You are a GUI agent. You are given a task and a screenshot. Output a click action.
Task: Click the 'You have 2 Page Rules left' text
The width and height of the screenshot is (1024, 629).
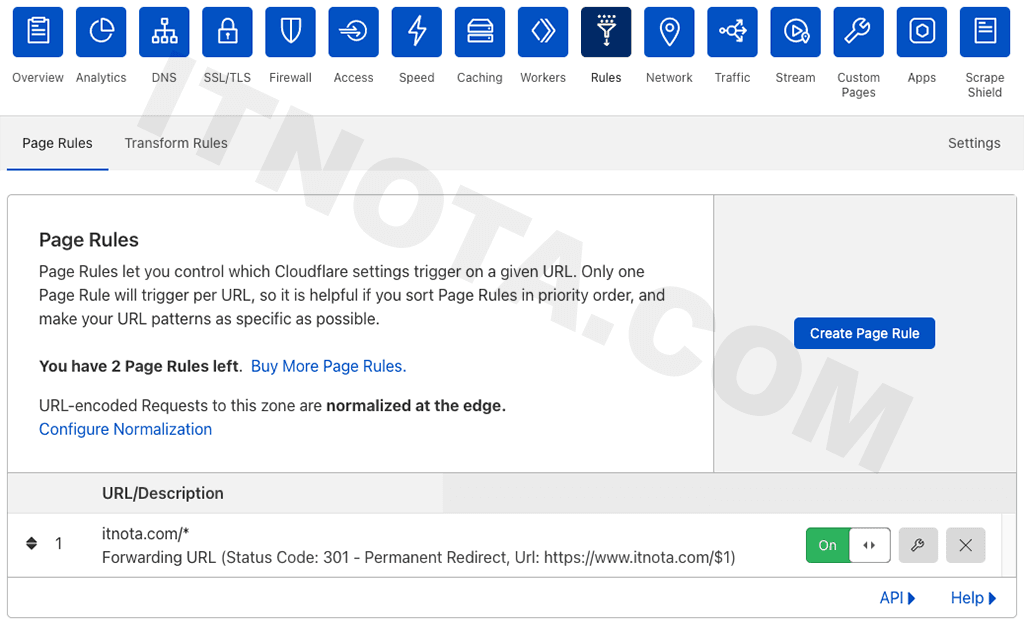140,366
